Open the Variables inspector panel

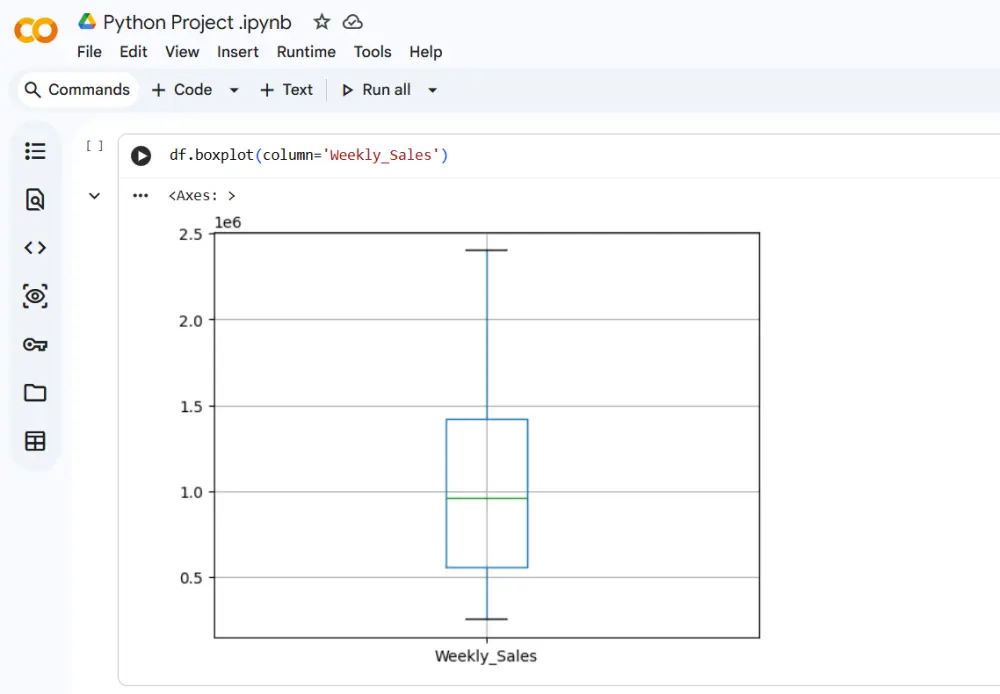[35, 296]
